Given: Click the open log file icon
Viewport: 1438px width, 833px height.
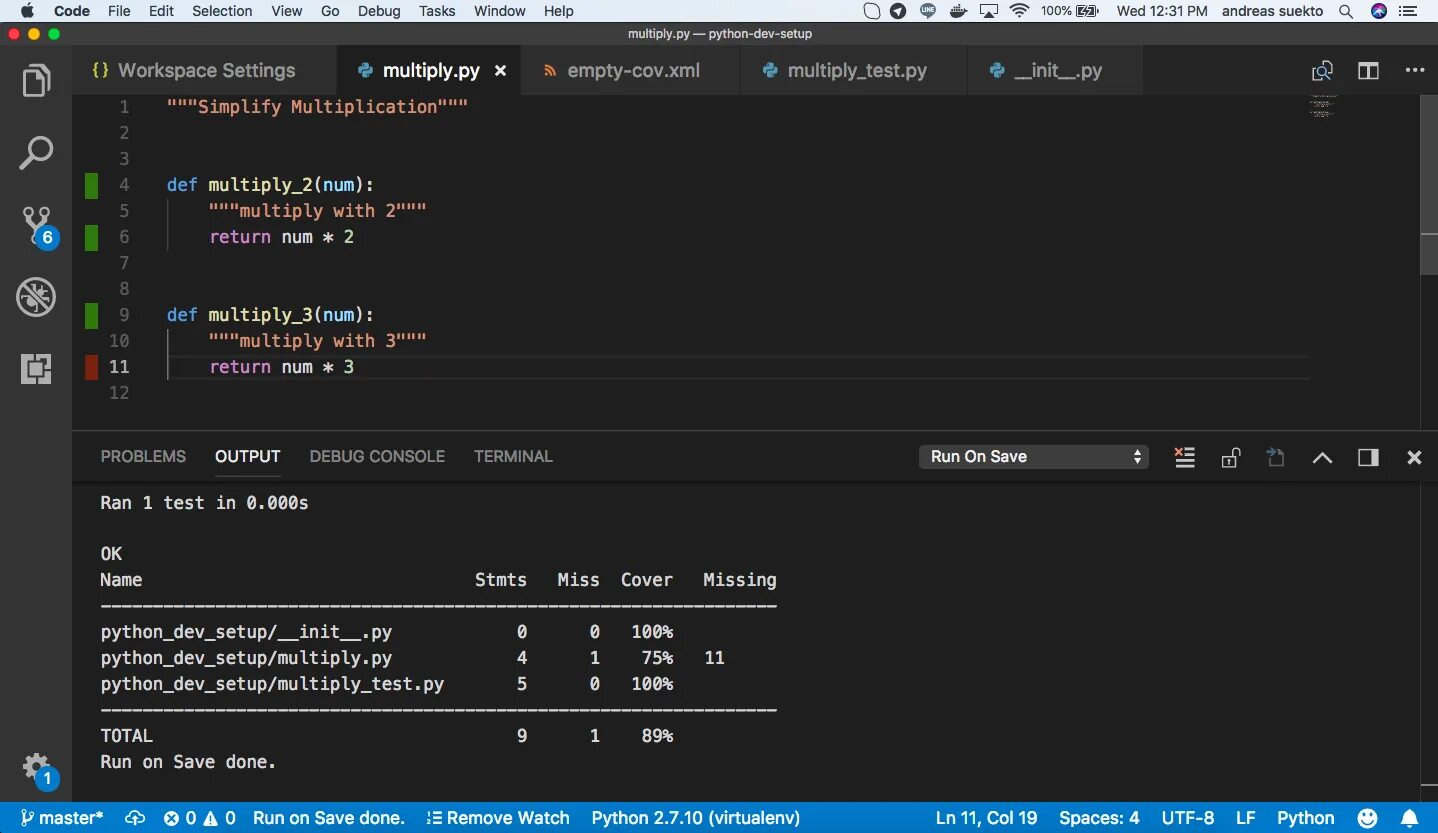Looking at the screenshot, I should [1275, 457].
